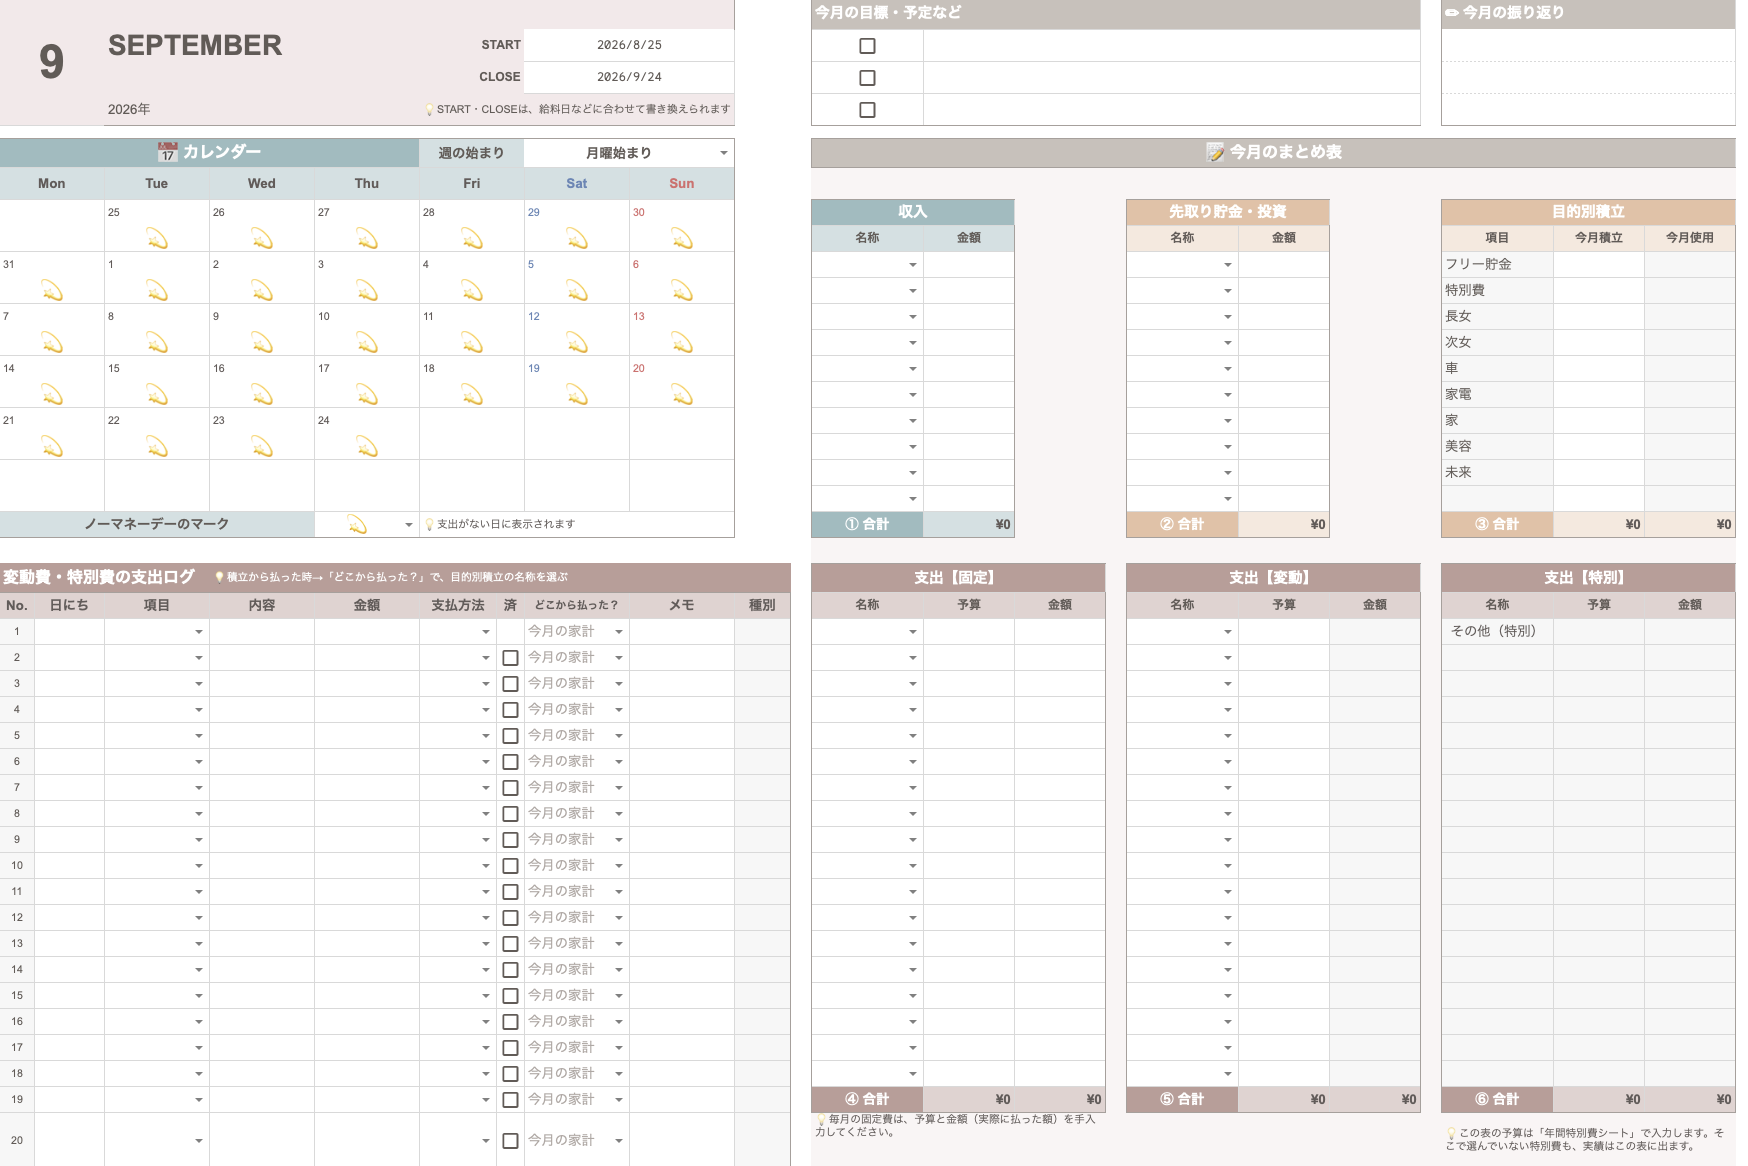Click the no-money-day icon on Saturday 29
The width and height of the screenshot is (1748, 1166).
point(577,239)
